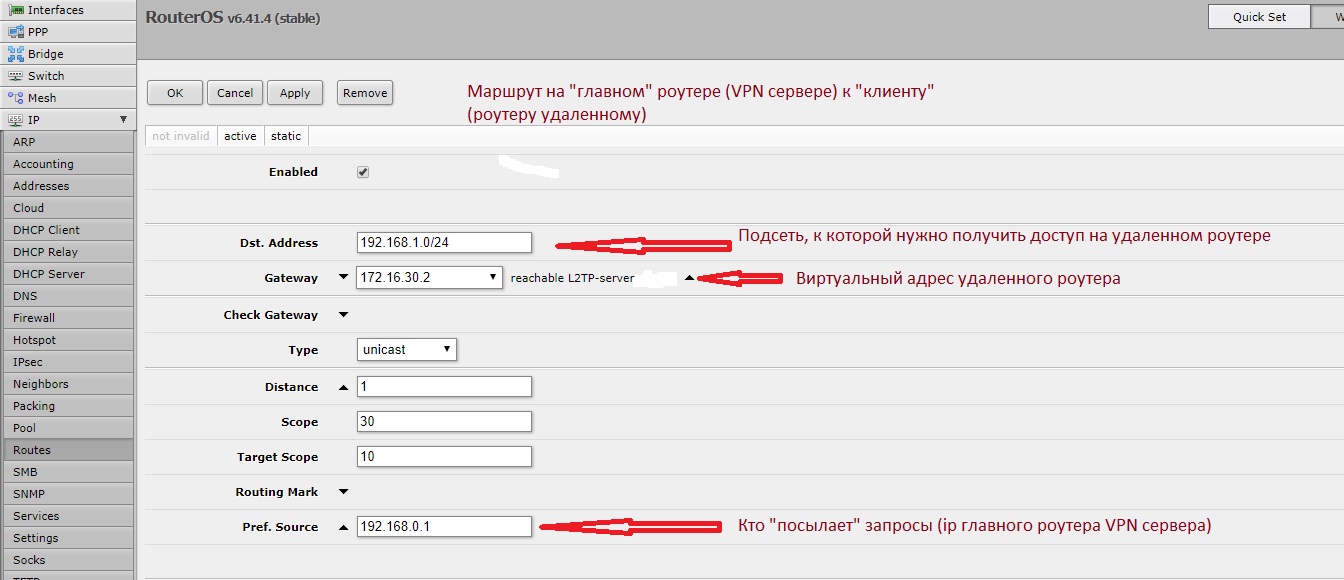Click the Bridge menu icon
The height and width of the screenshot is (580, 1344).
click(15, 54)
